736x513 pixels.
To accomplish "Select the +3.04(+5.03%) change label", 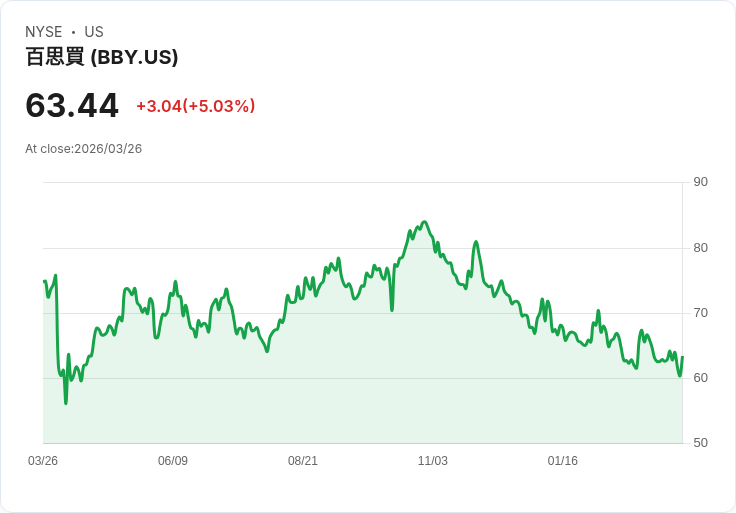I will (x=196, y=106).
